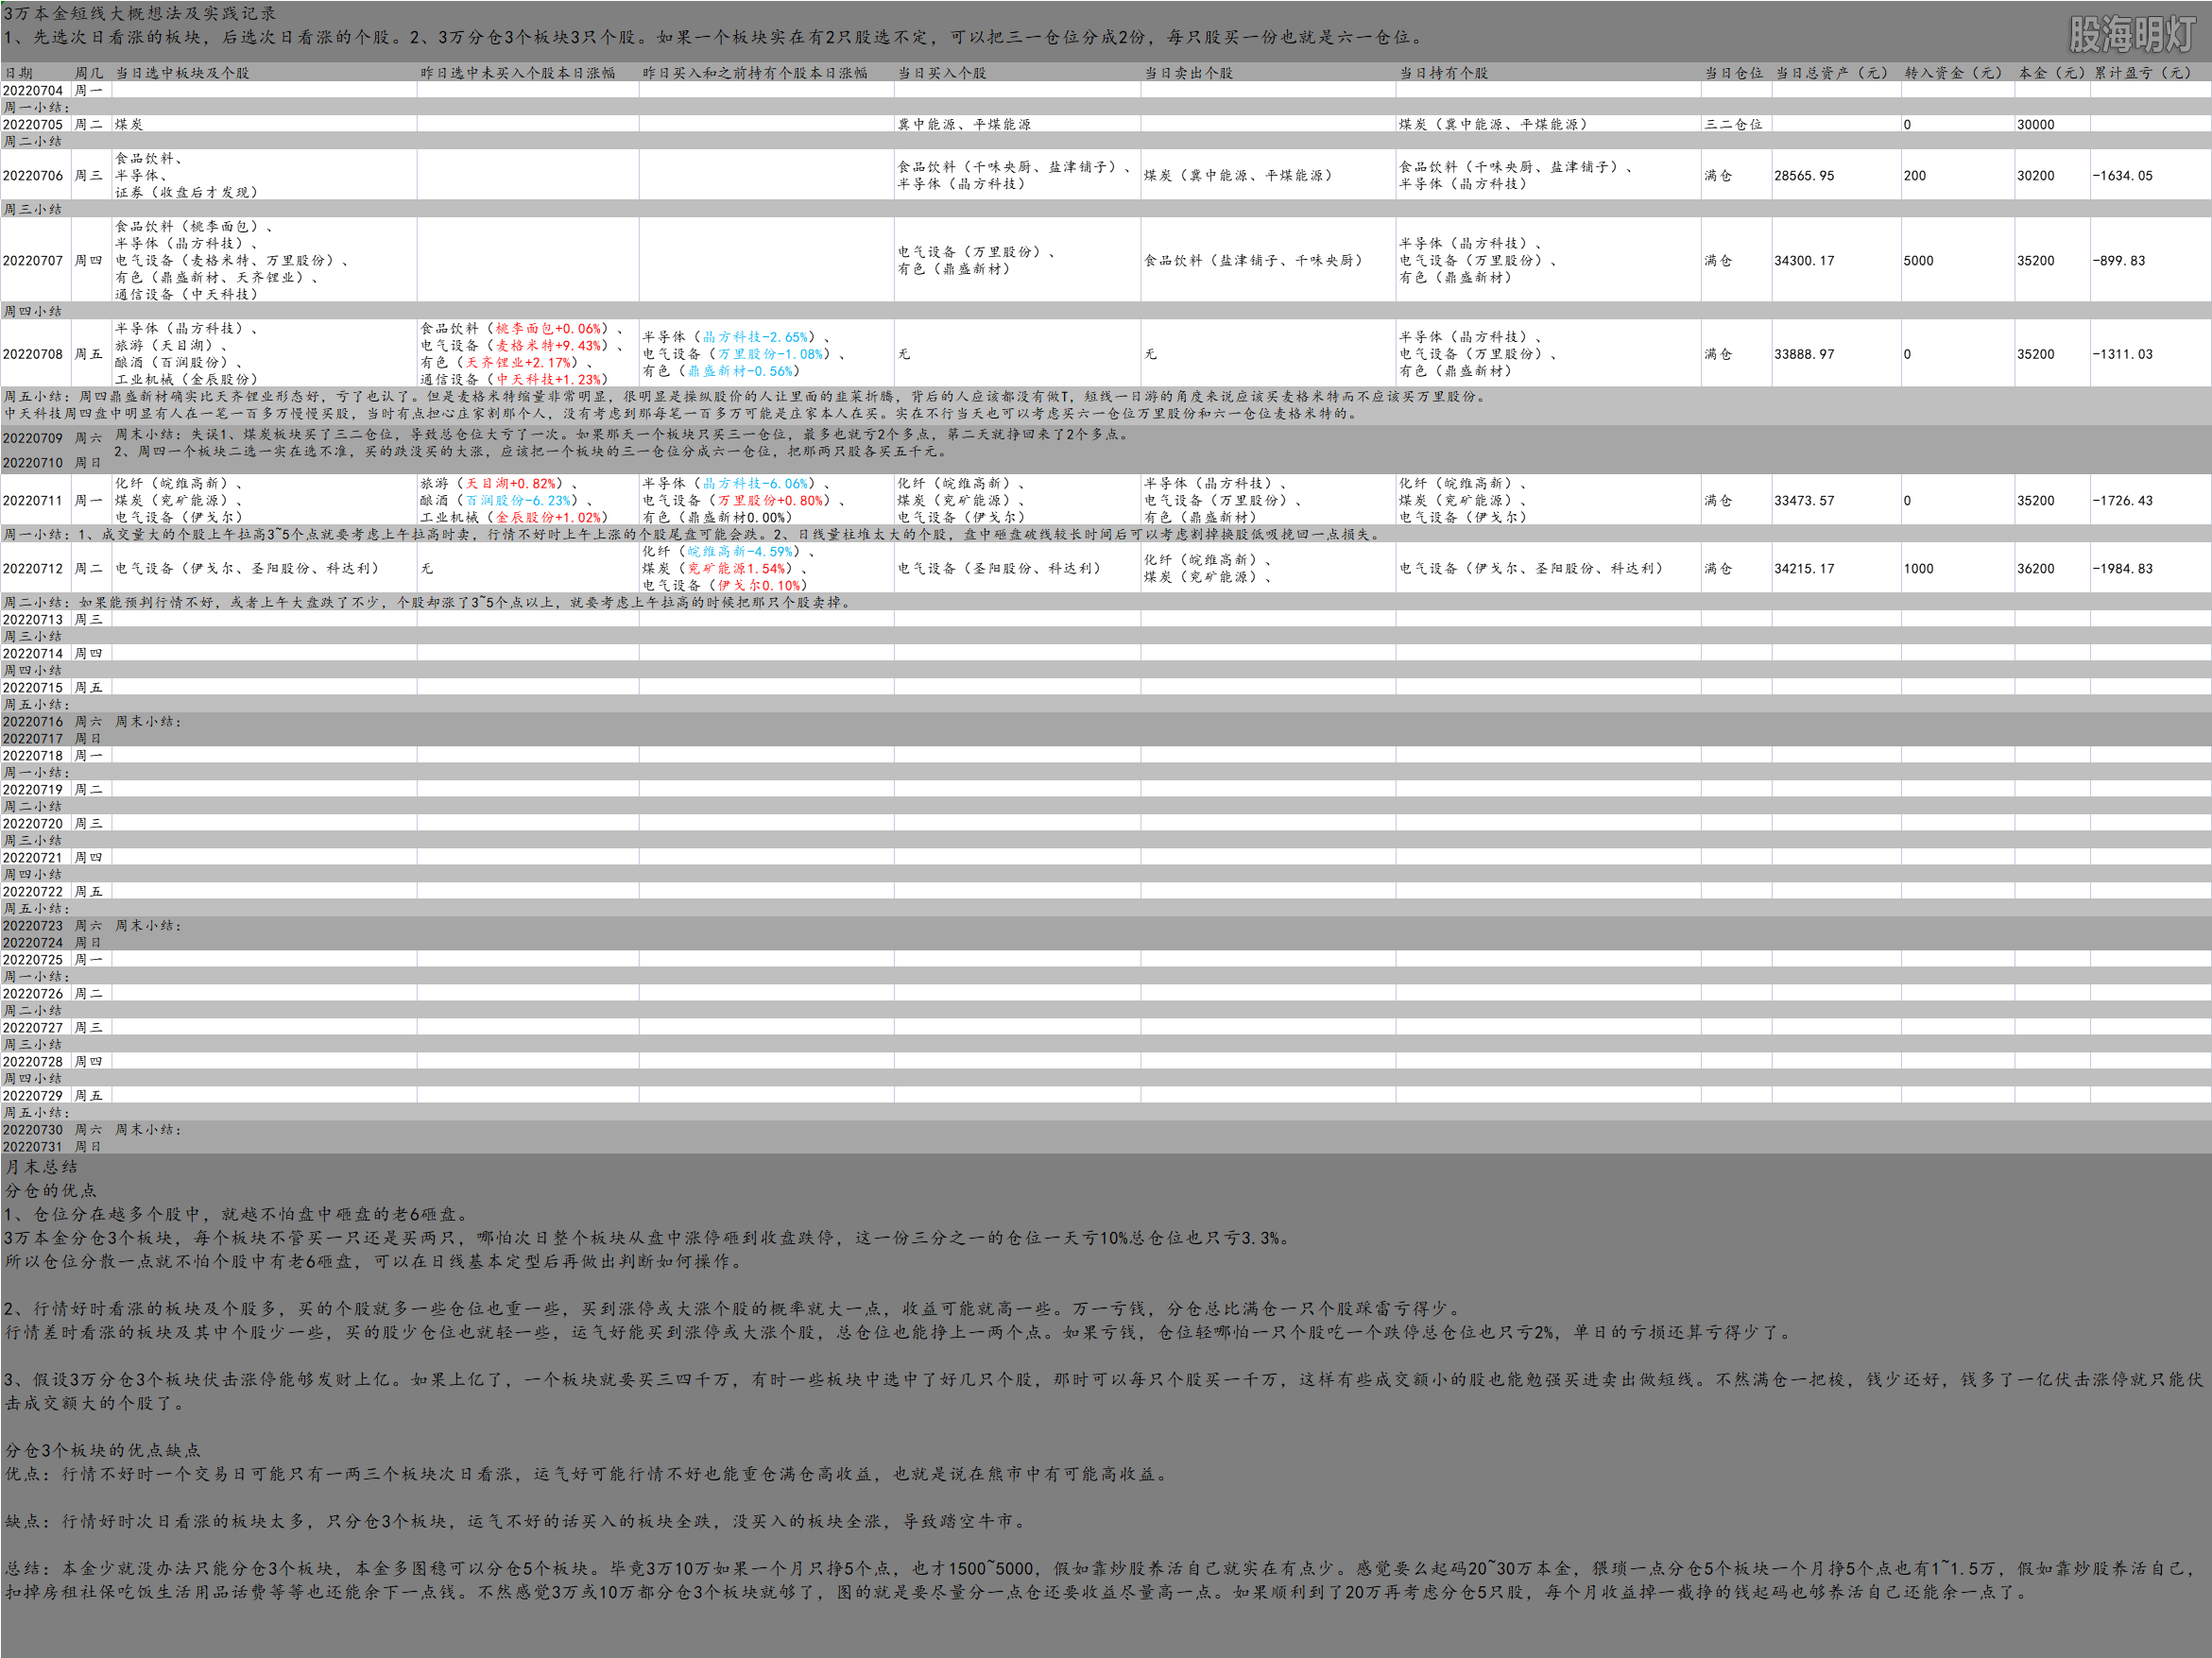Select date cell 20220725
This screenshot has height=1658, width=2212.
[x=33, y=960]
